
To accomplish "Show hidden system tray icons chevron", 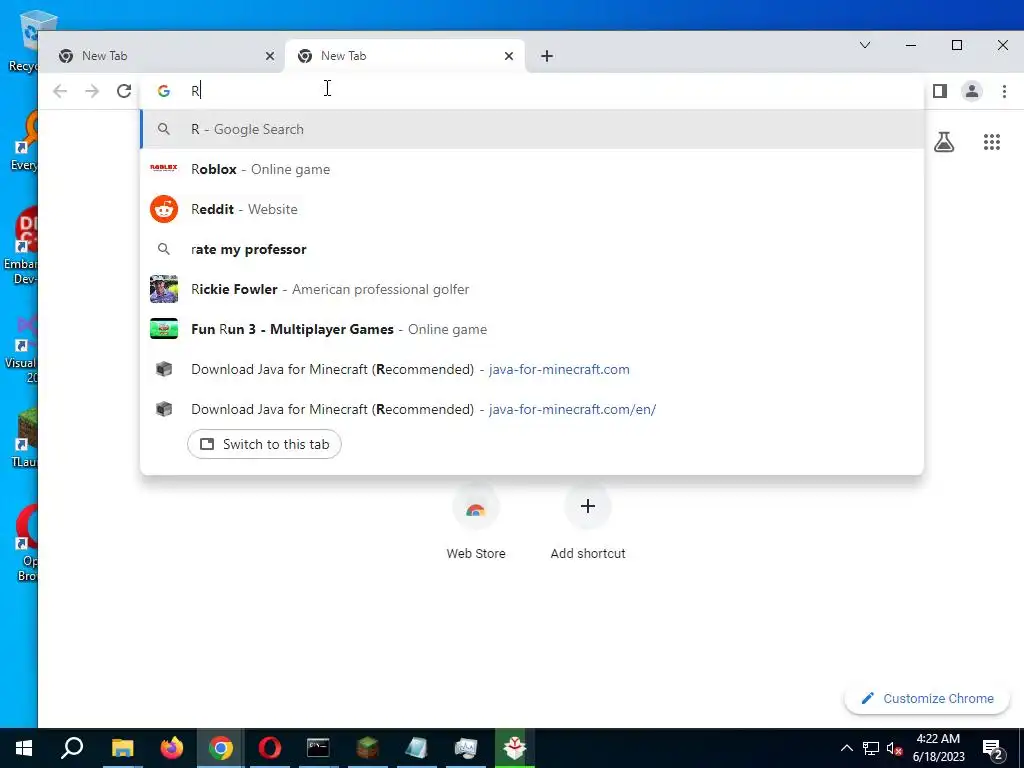I will (x=846, y=748).
